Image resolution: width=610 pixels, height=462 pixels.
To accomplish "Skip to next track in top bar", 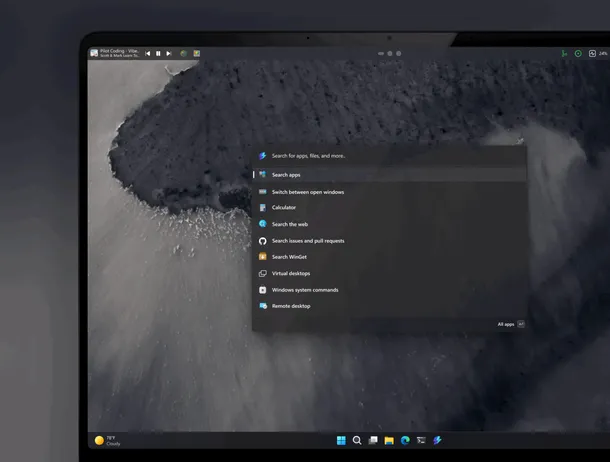I will tap(168, 54).
